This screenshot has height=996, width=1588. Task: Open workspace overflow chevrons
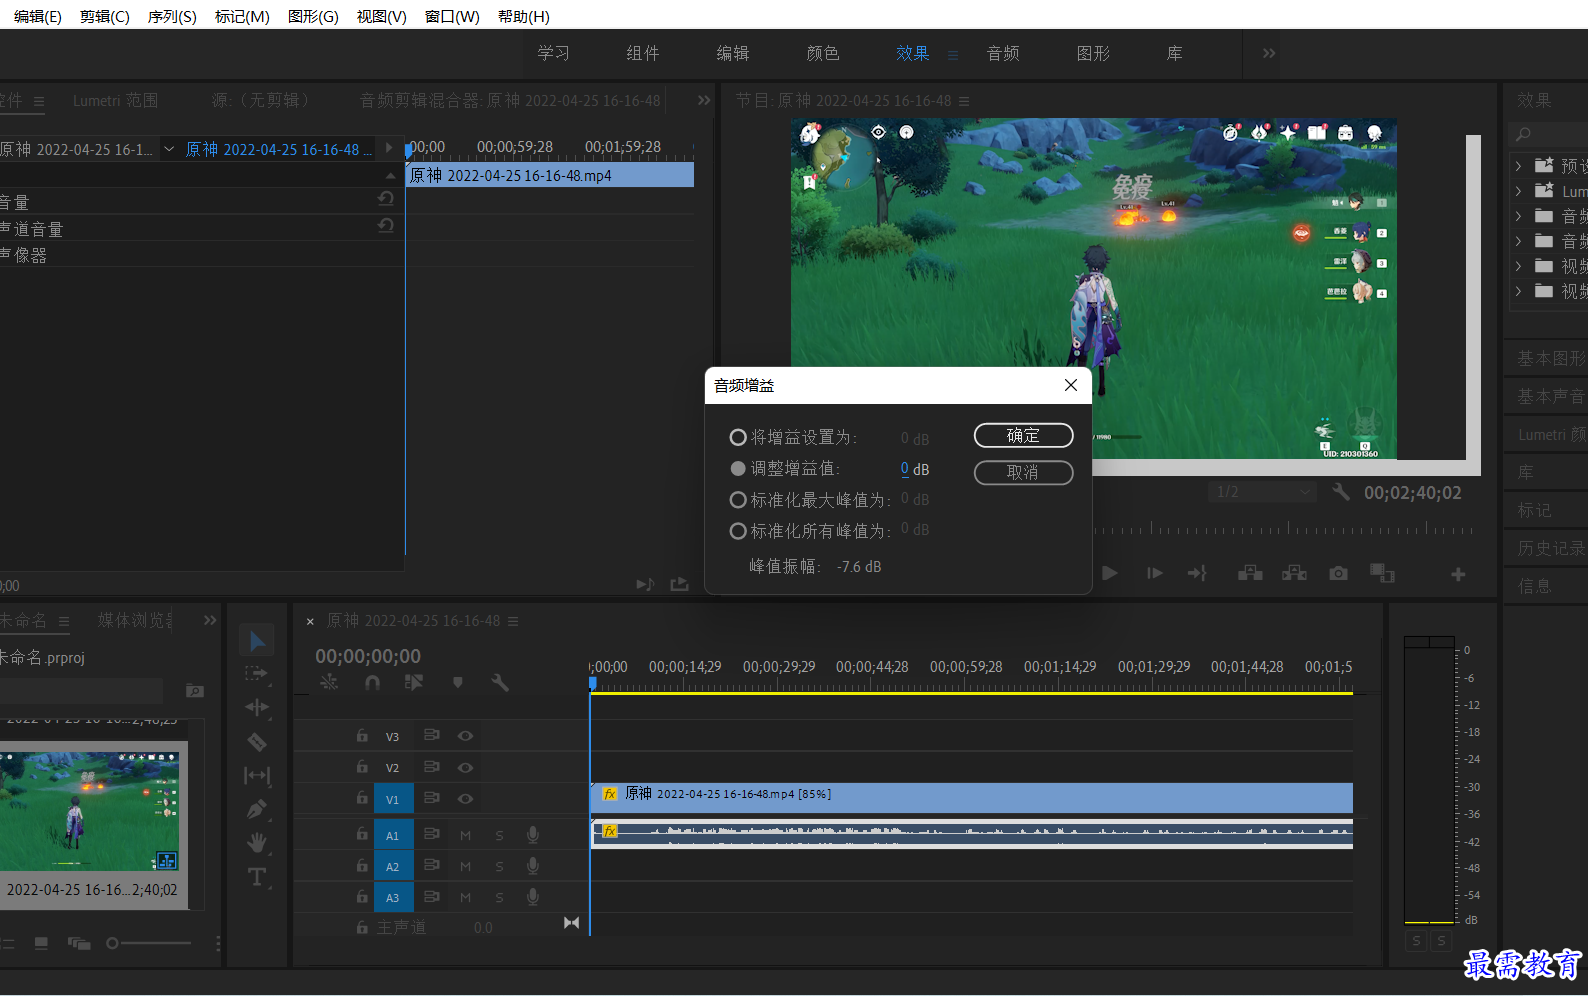1269,53
